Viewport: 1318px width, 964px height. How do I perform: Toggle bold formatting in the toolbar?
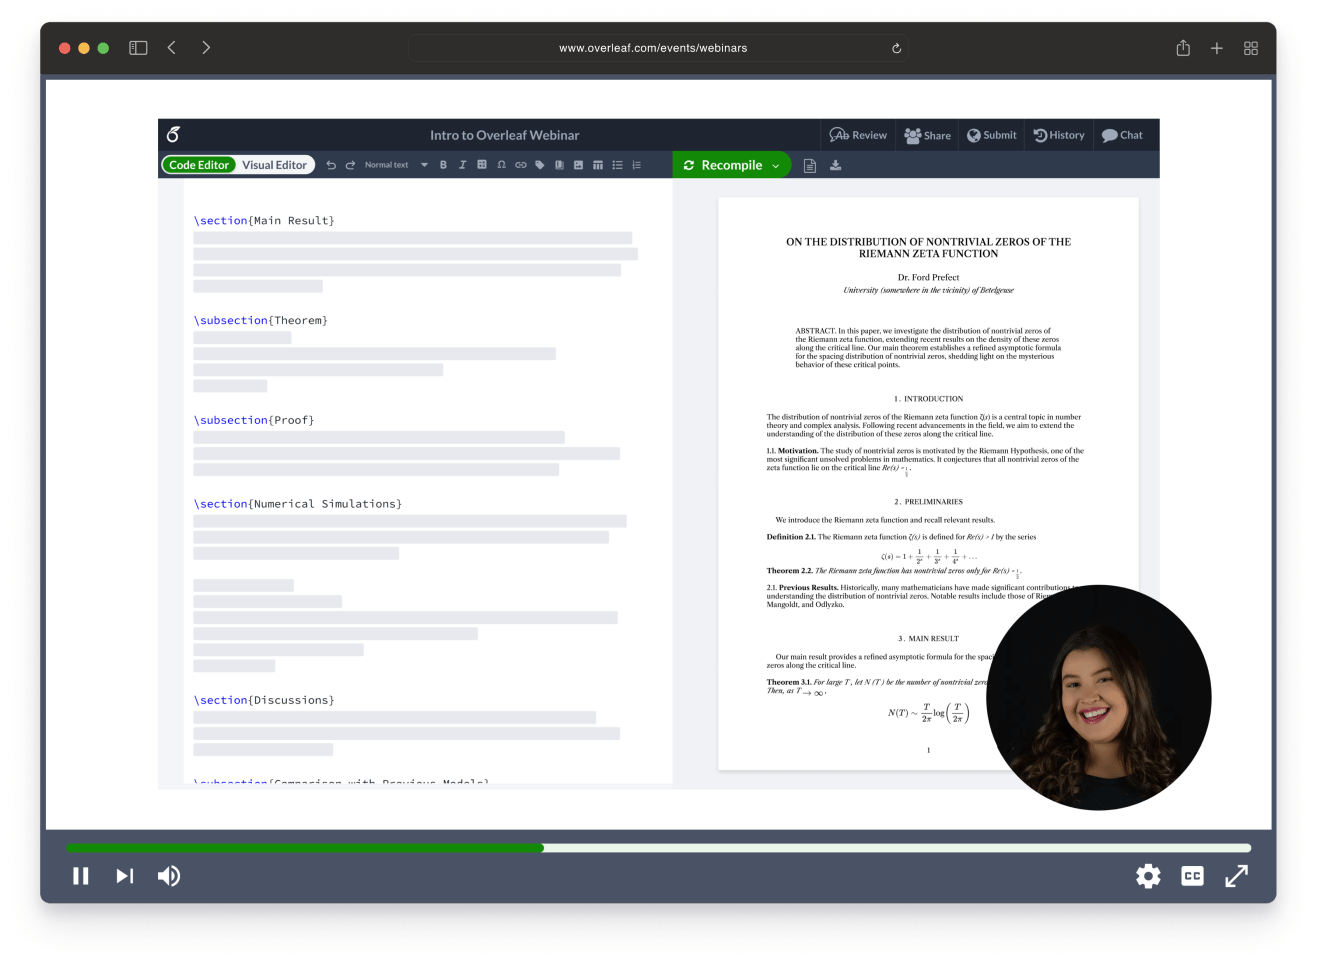click(x=444, y=165)
